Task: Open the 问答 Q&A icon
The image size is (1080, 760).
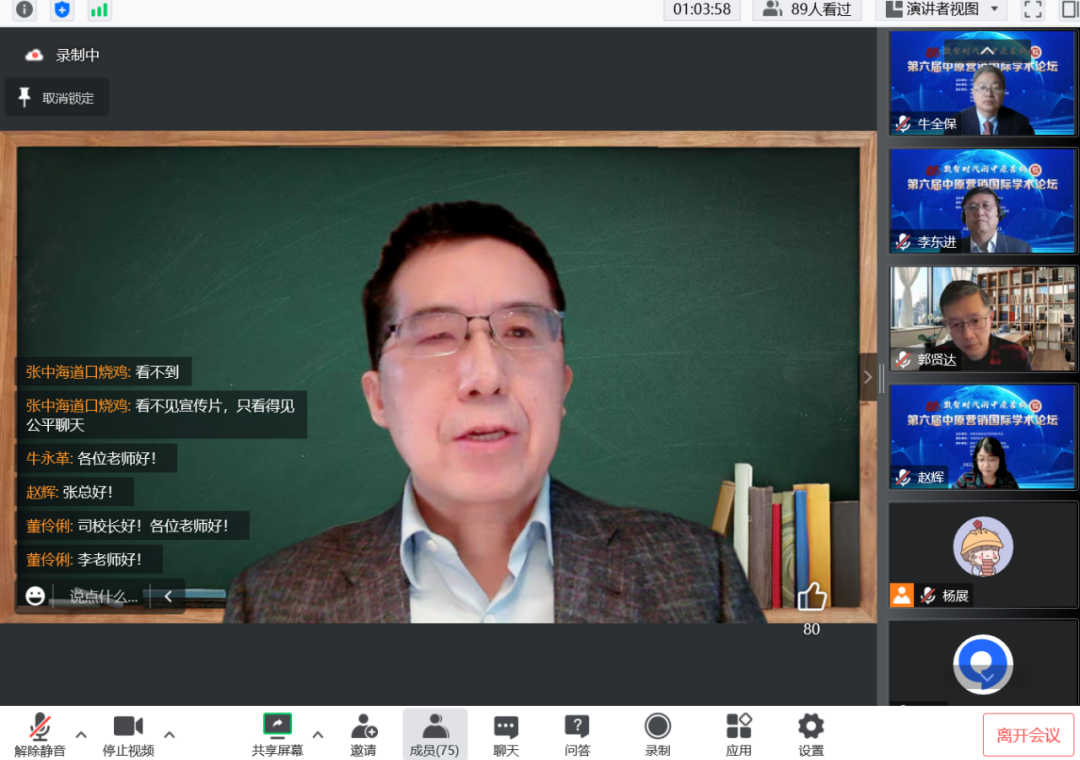Action: point(577,734)
